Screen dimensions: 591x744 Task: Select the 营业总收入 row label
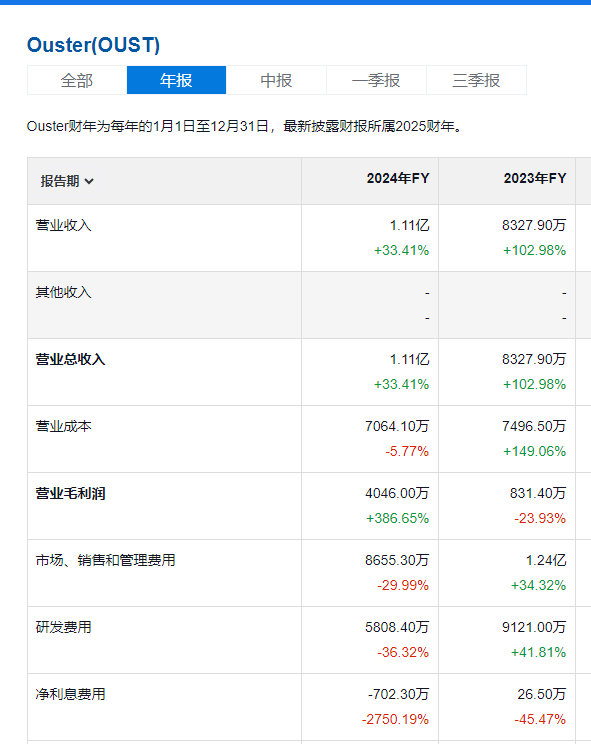[x=70, y=359]
